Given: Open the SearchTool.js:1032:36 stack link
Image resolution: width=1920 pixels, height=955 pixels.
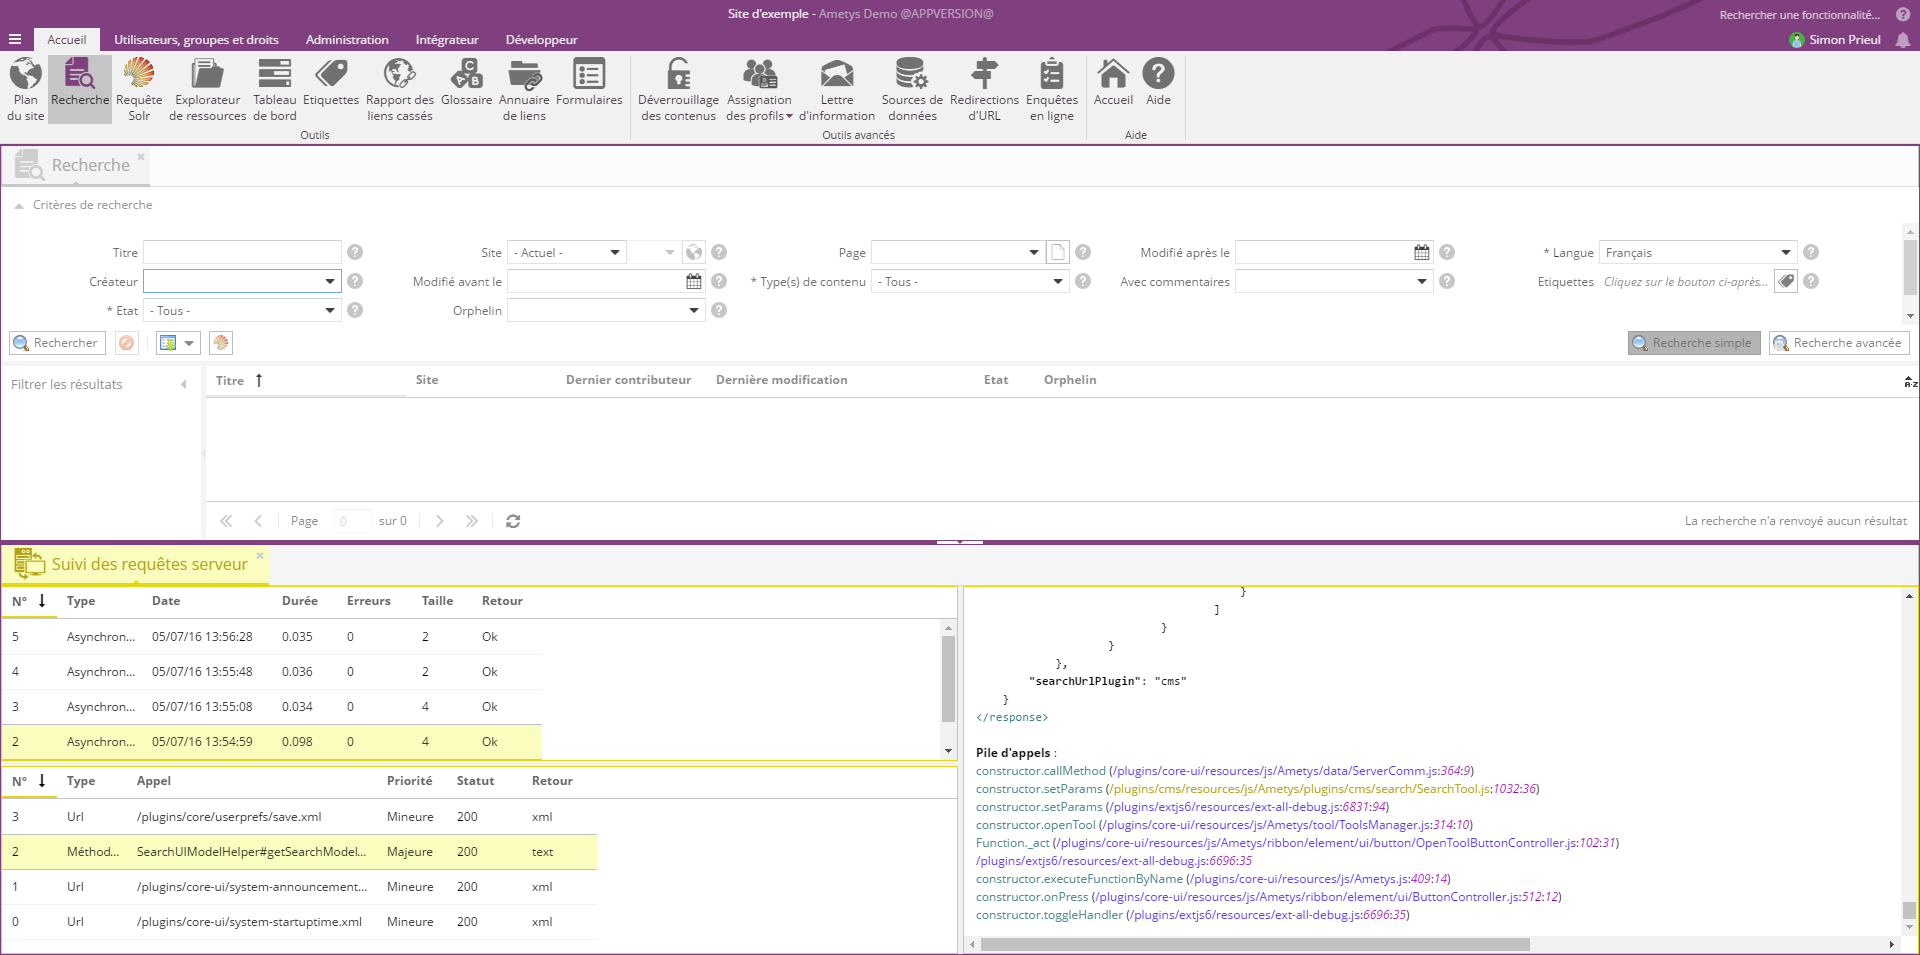Looking at the screenshot, I should pyautogui.click(x=1323, y=789).
